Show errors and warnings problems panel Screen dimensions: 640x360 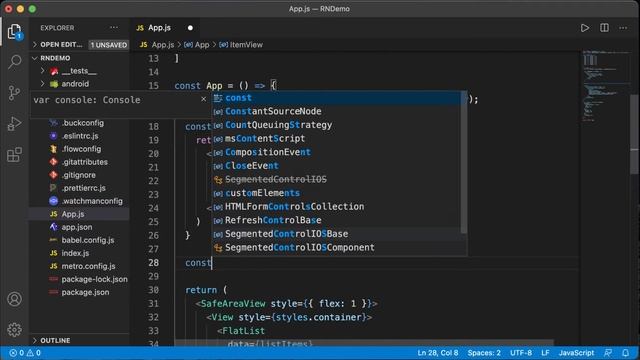pyautogui.click(x=24, y=353)
